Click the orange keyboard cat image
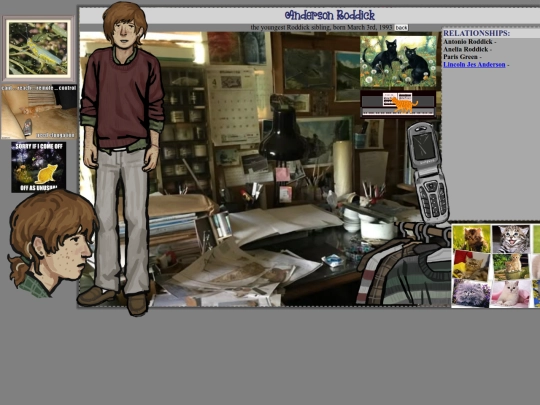The height and width of the screenshot is (405, 540). 398,104
